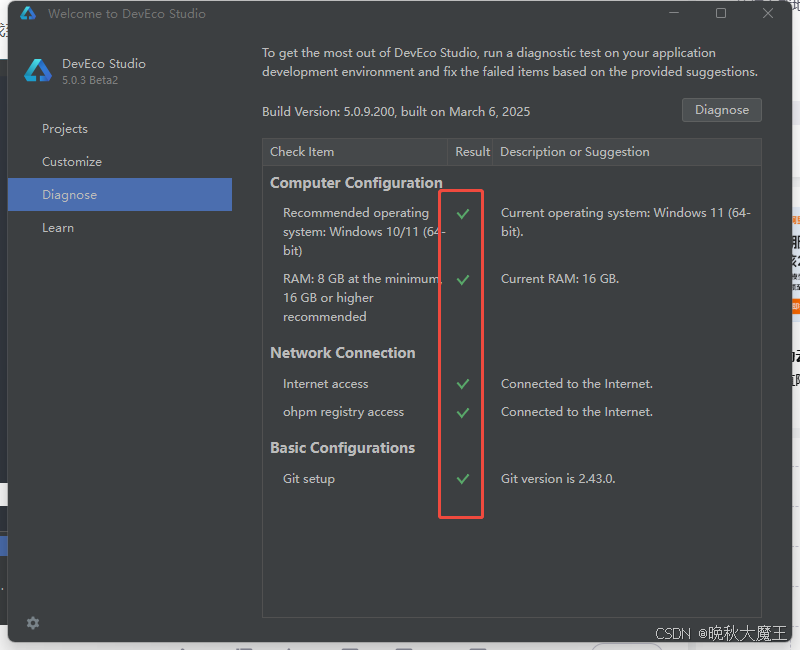Click the Build Version 5.0.9.200 text
The width and height of the screenshot is (800, 650).
click(396, 112)
